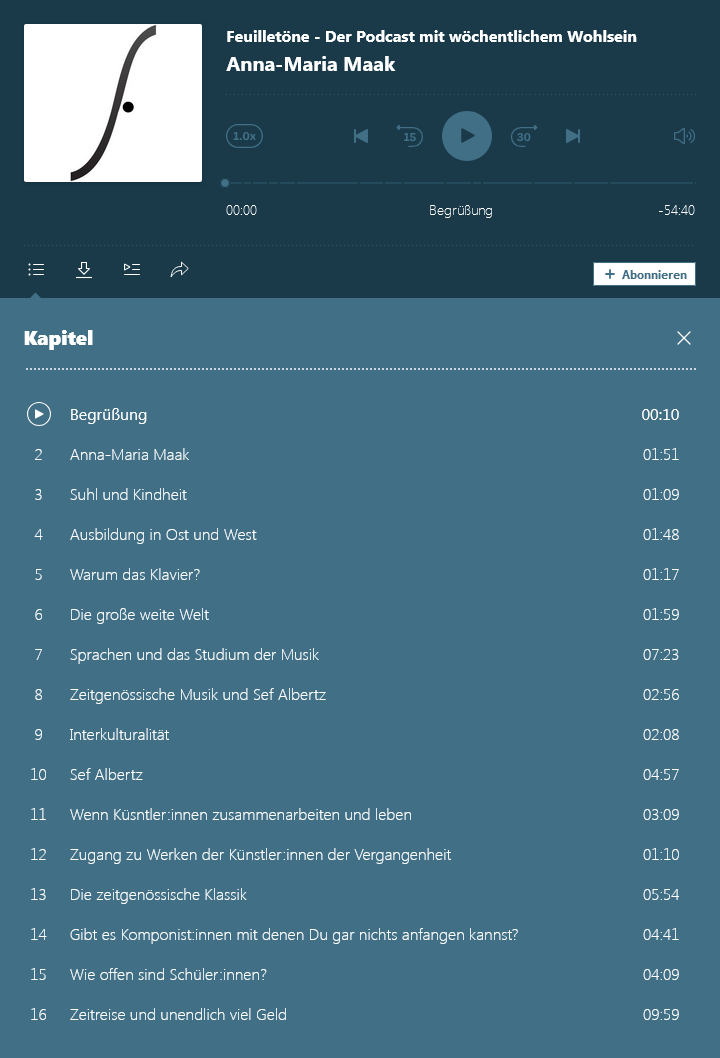The height and width of the screenshot is (1058, 720).
Task: Skip forward 30 seconds
Action: (x=524, y=136)
